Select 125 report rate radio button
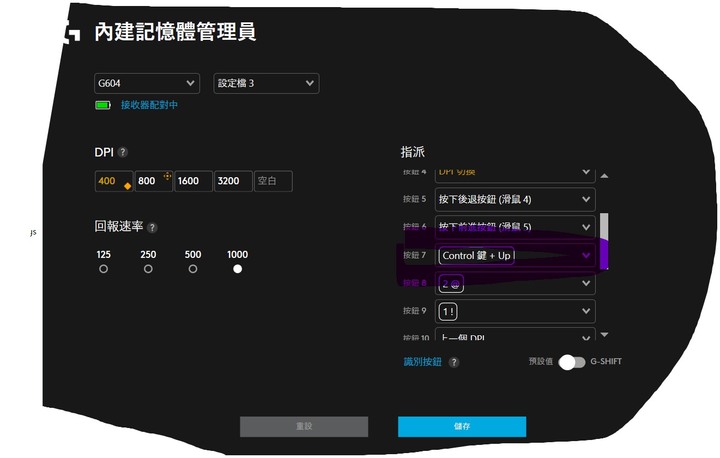The height and width of the screenshot is (458, 720). click(103, 269)
